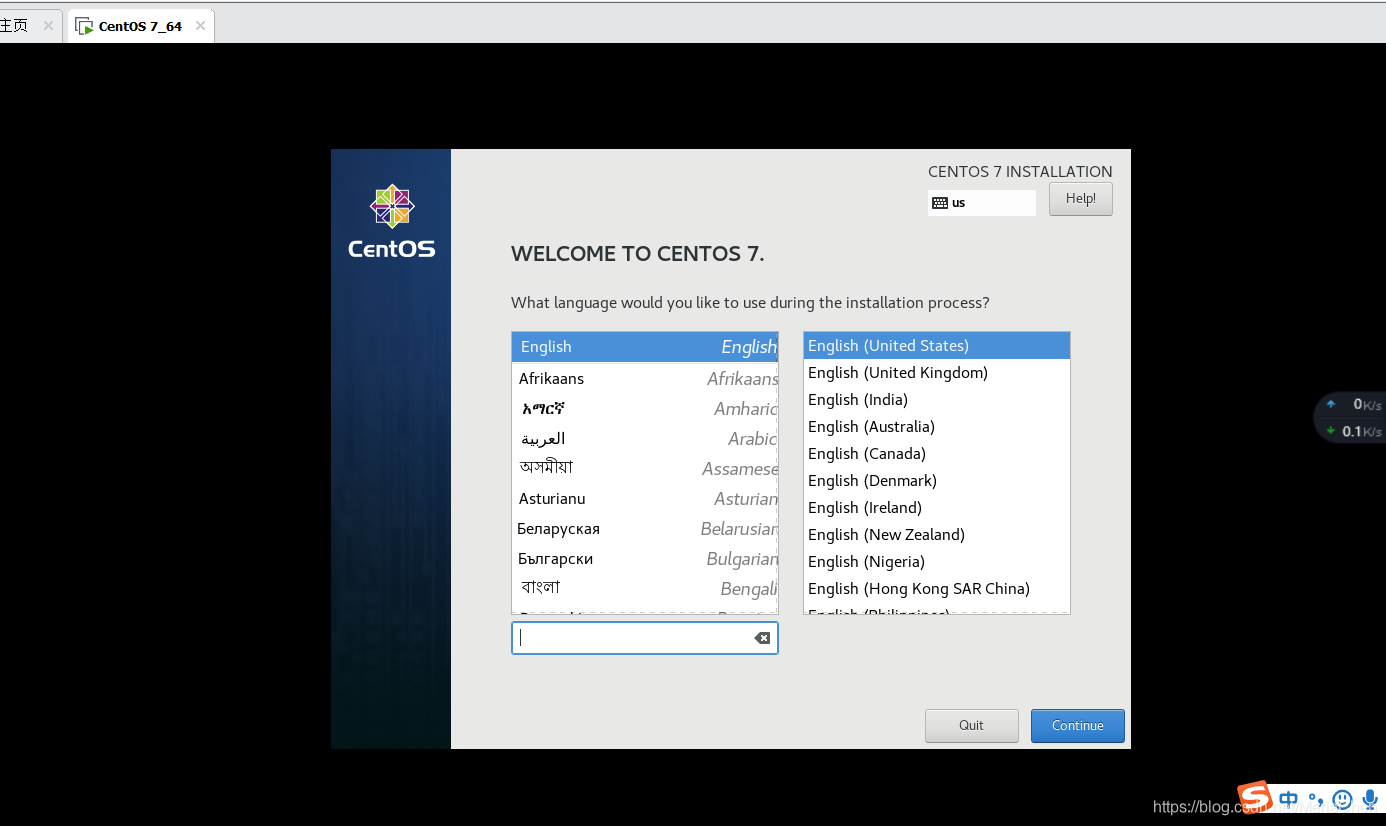Switch to the CentOS 7_64 VM tab
Screen dimensions: 1386x826
(x=140, y=26)
